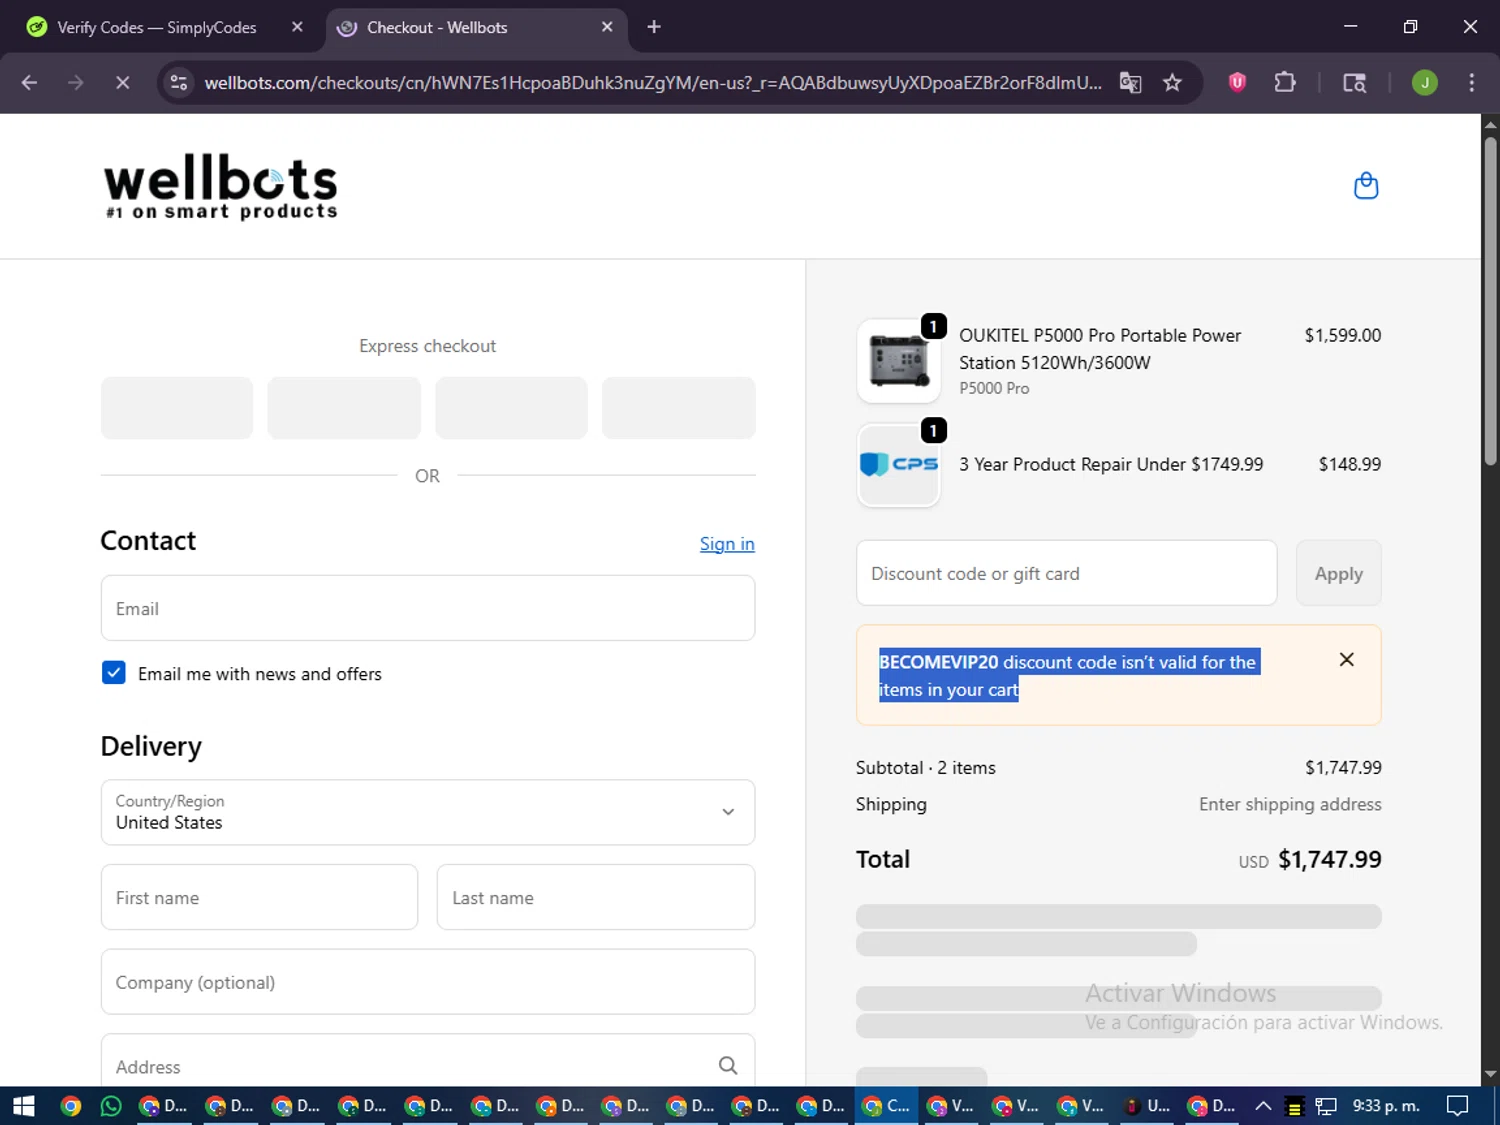Close the Verify Codes SimplyCodes tab
1500x1125 pixels.
pyautogui.click(x=297, y=27)
